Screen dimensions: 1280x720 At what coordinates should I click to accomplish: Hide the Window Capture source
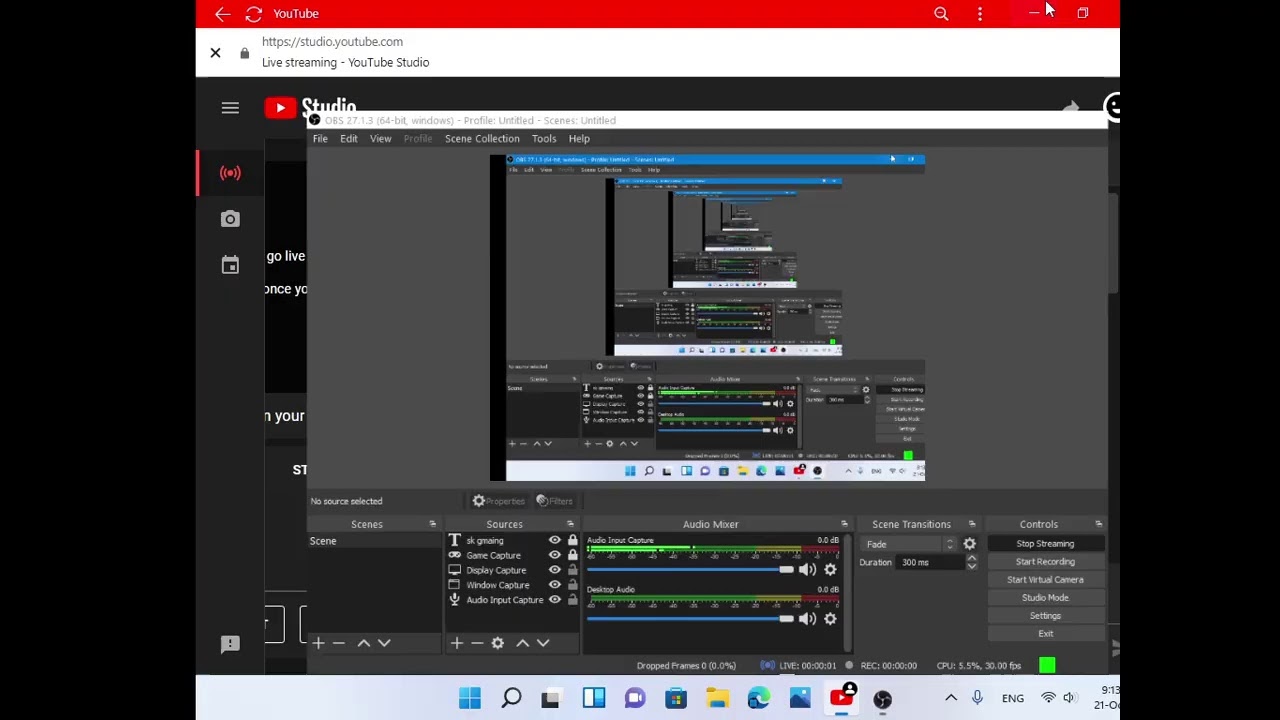click(x=554, y=585)
